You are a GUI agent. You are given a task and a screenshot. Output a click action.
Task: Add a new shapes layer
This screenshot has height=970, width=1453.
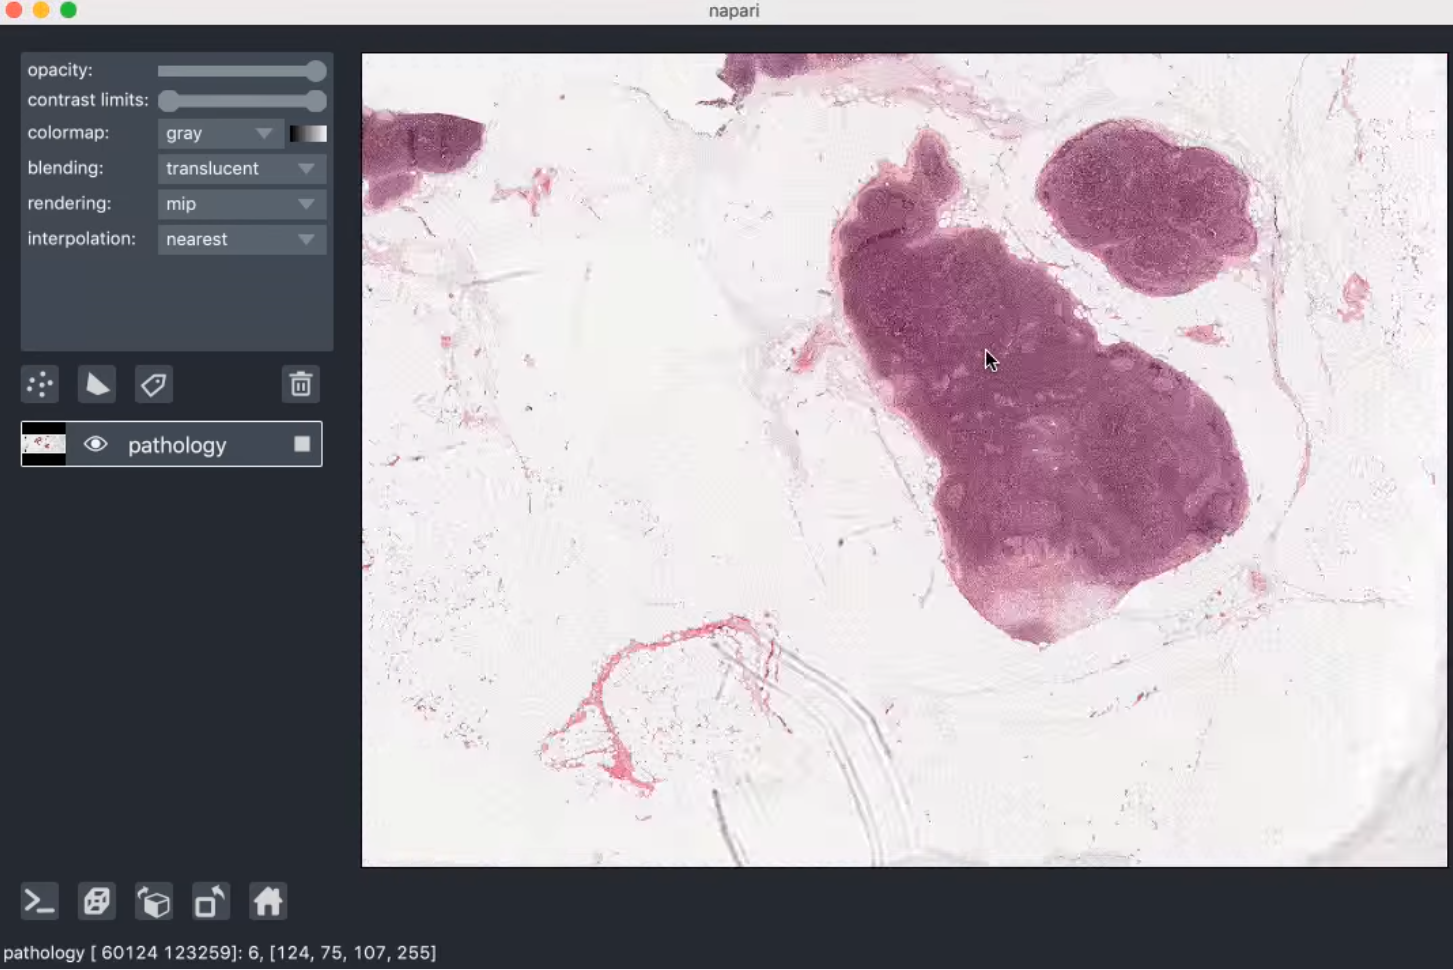(97, 384)
